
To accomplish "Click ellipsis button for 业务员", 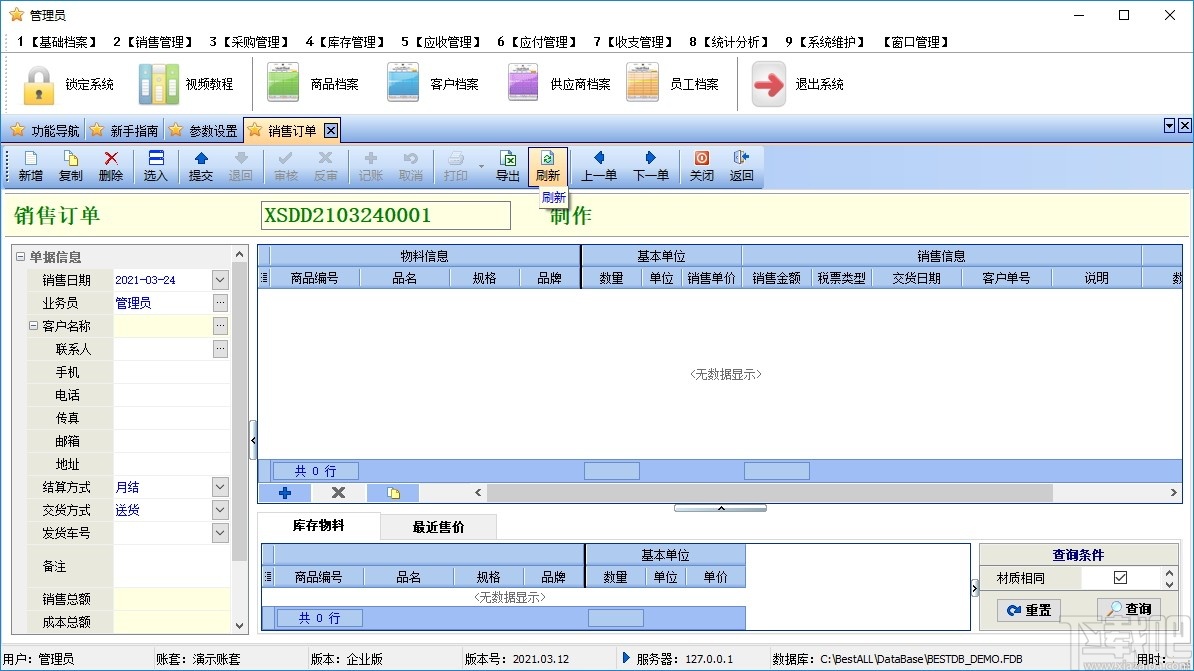I will (220, 302).
